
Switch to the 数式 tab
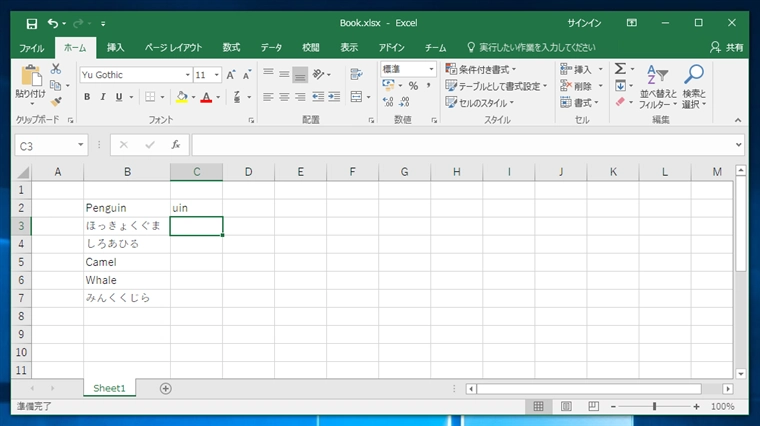click(231, 47)
